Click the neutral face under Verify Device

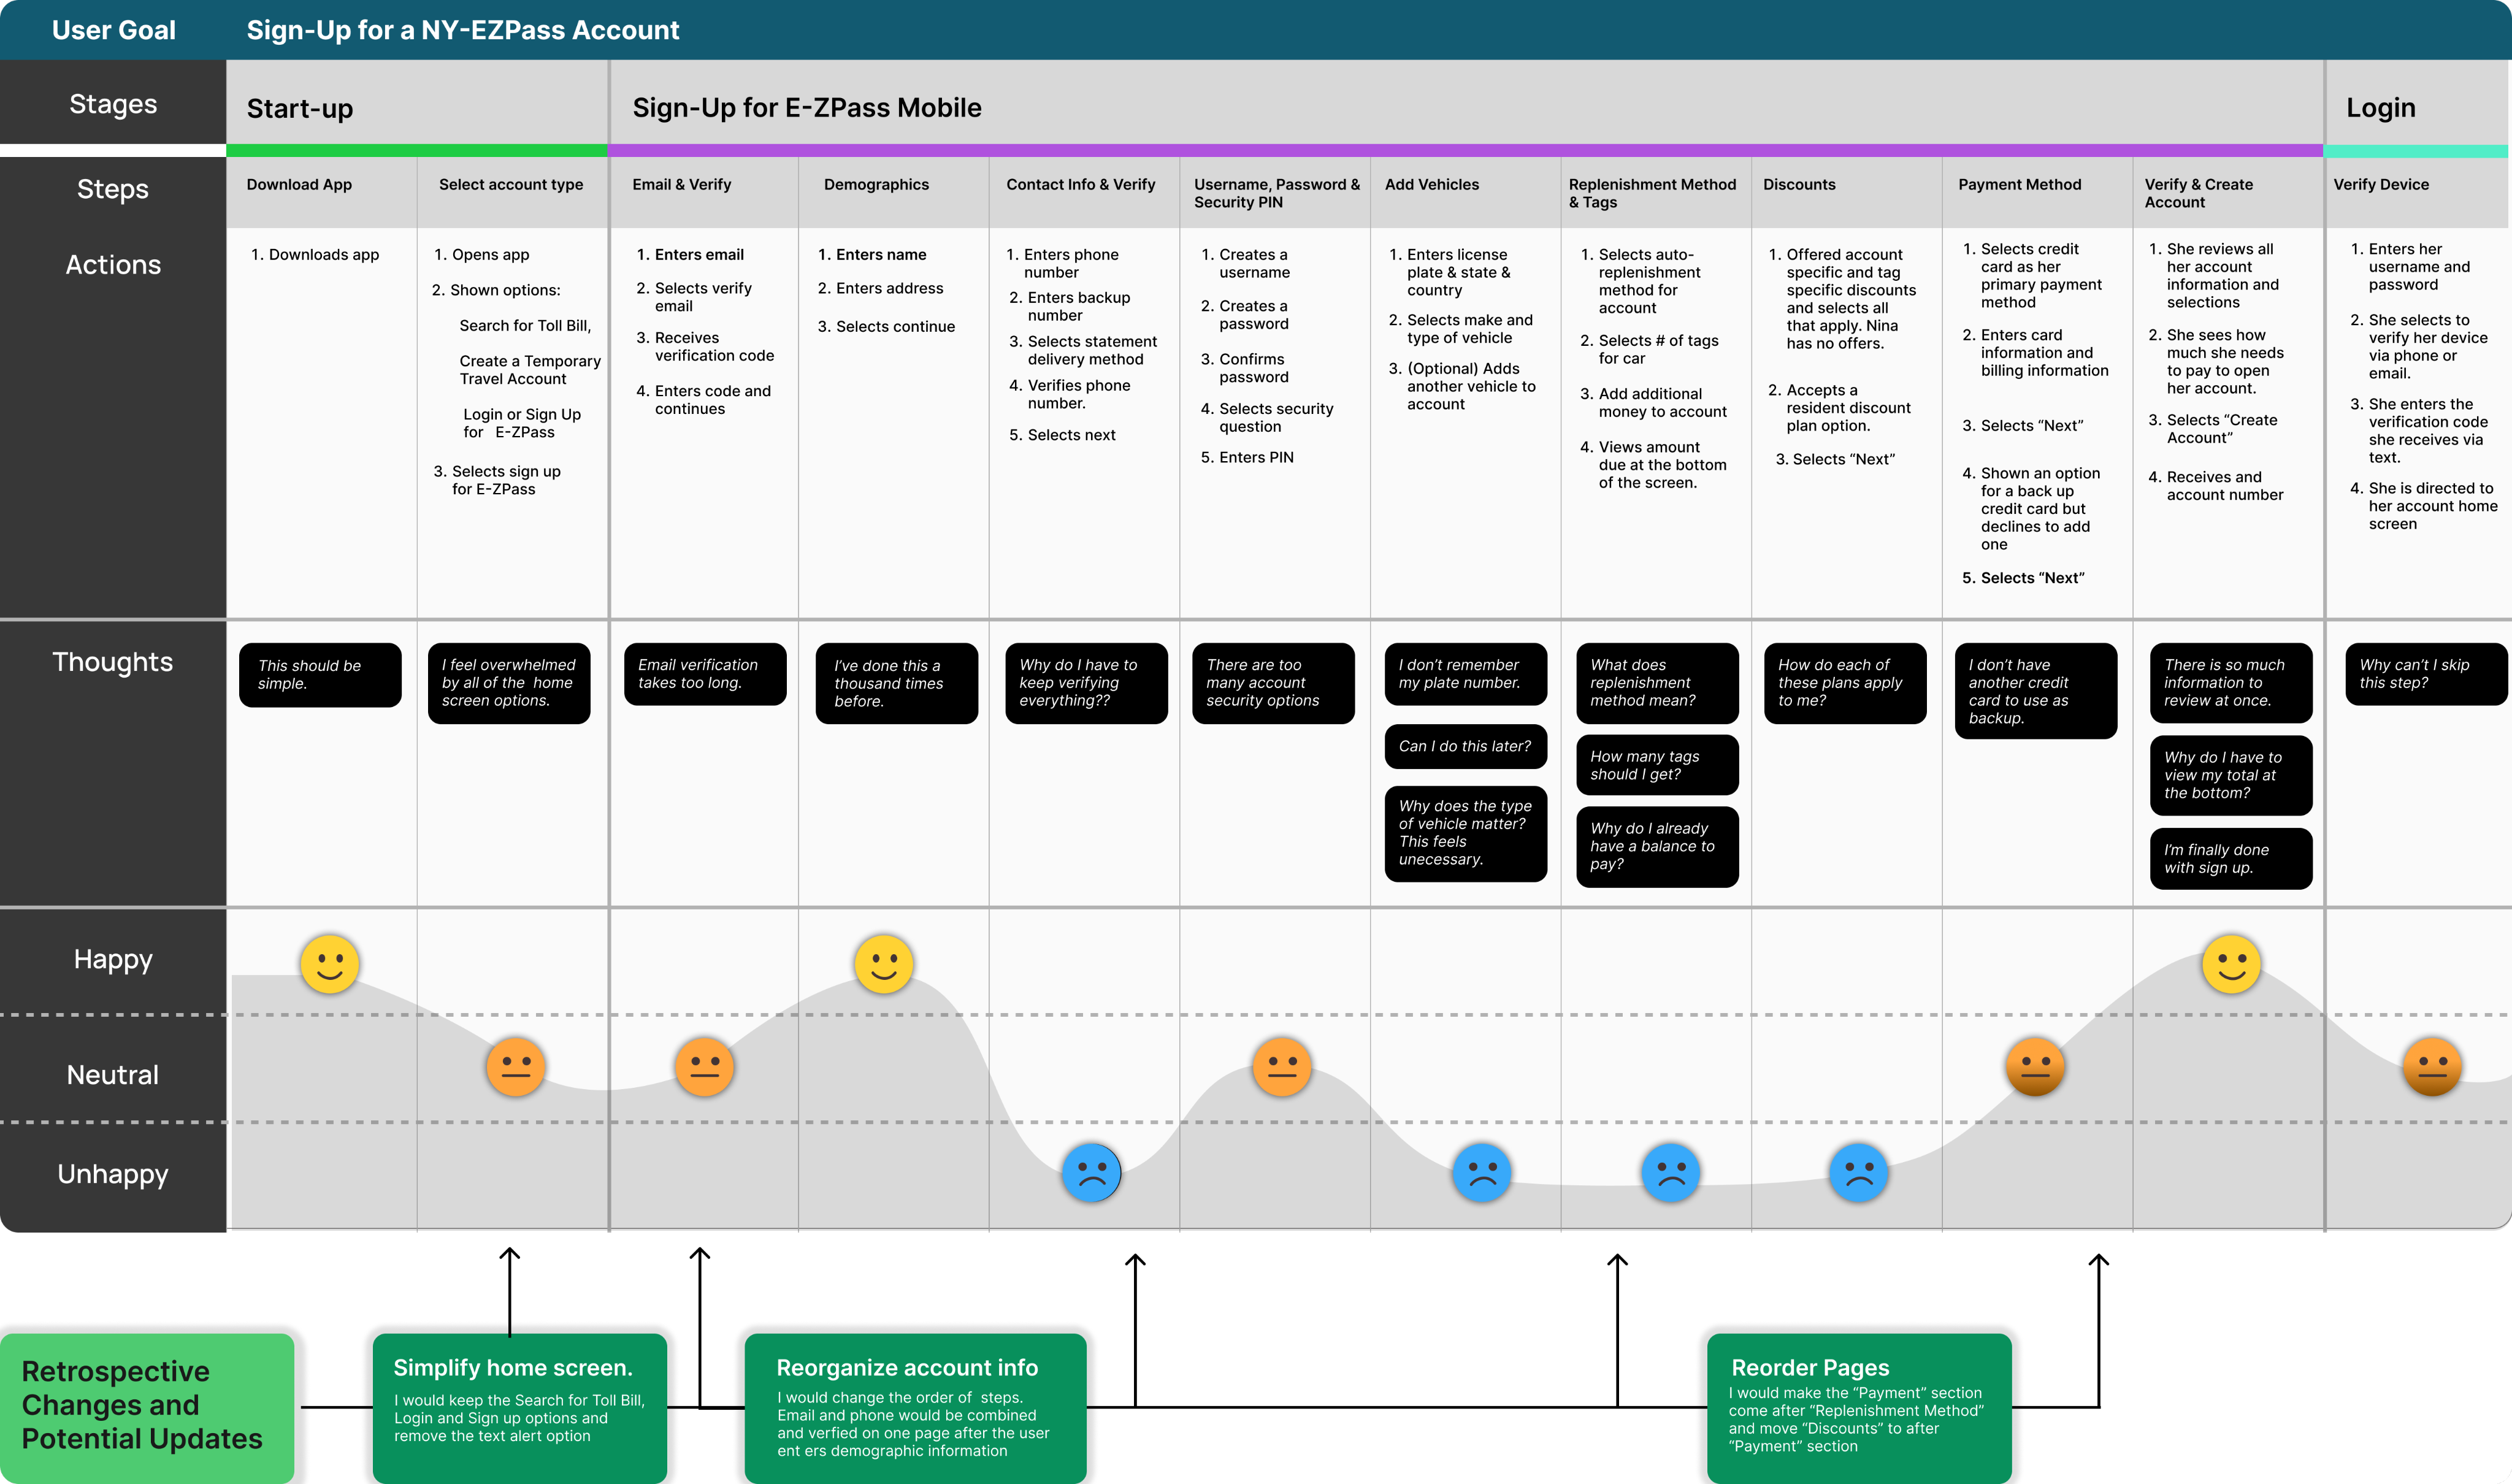[x=2432, y=1066]
